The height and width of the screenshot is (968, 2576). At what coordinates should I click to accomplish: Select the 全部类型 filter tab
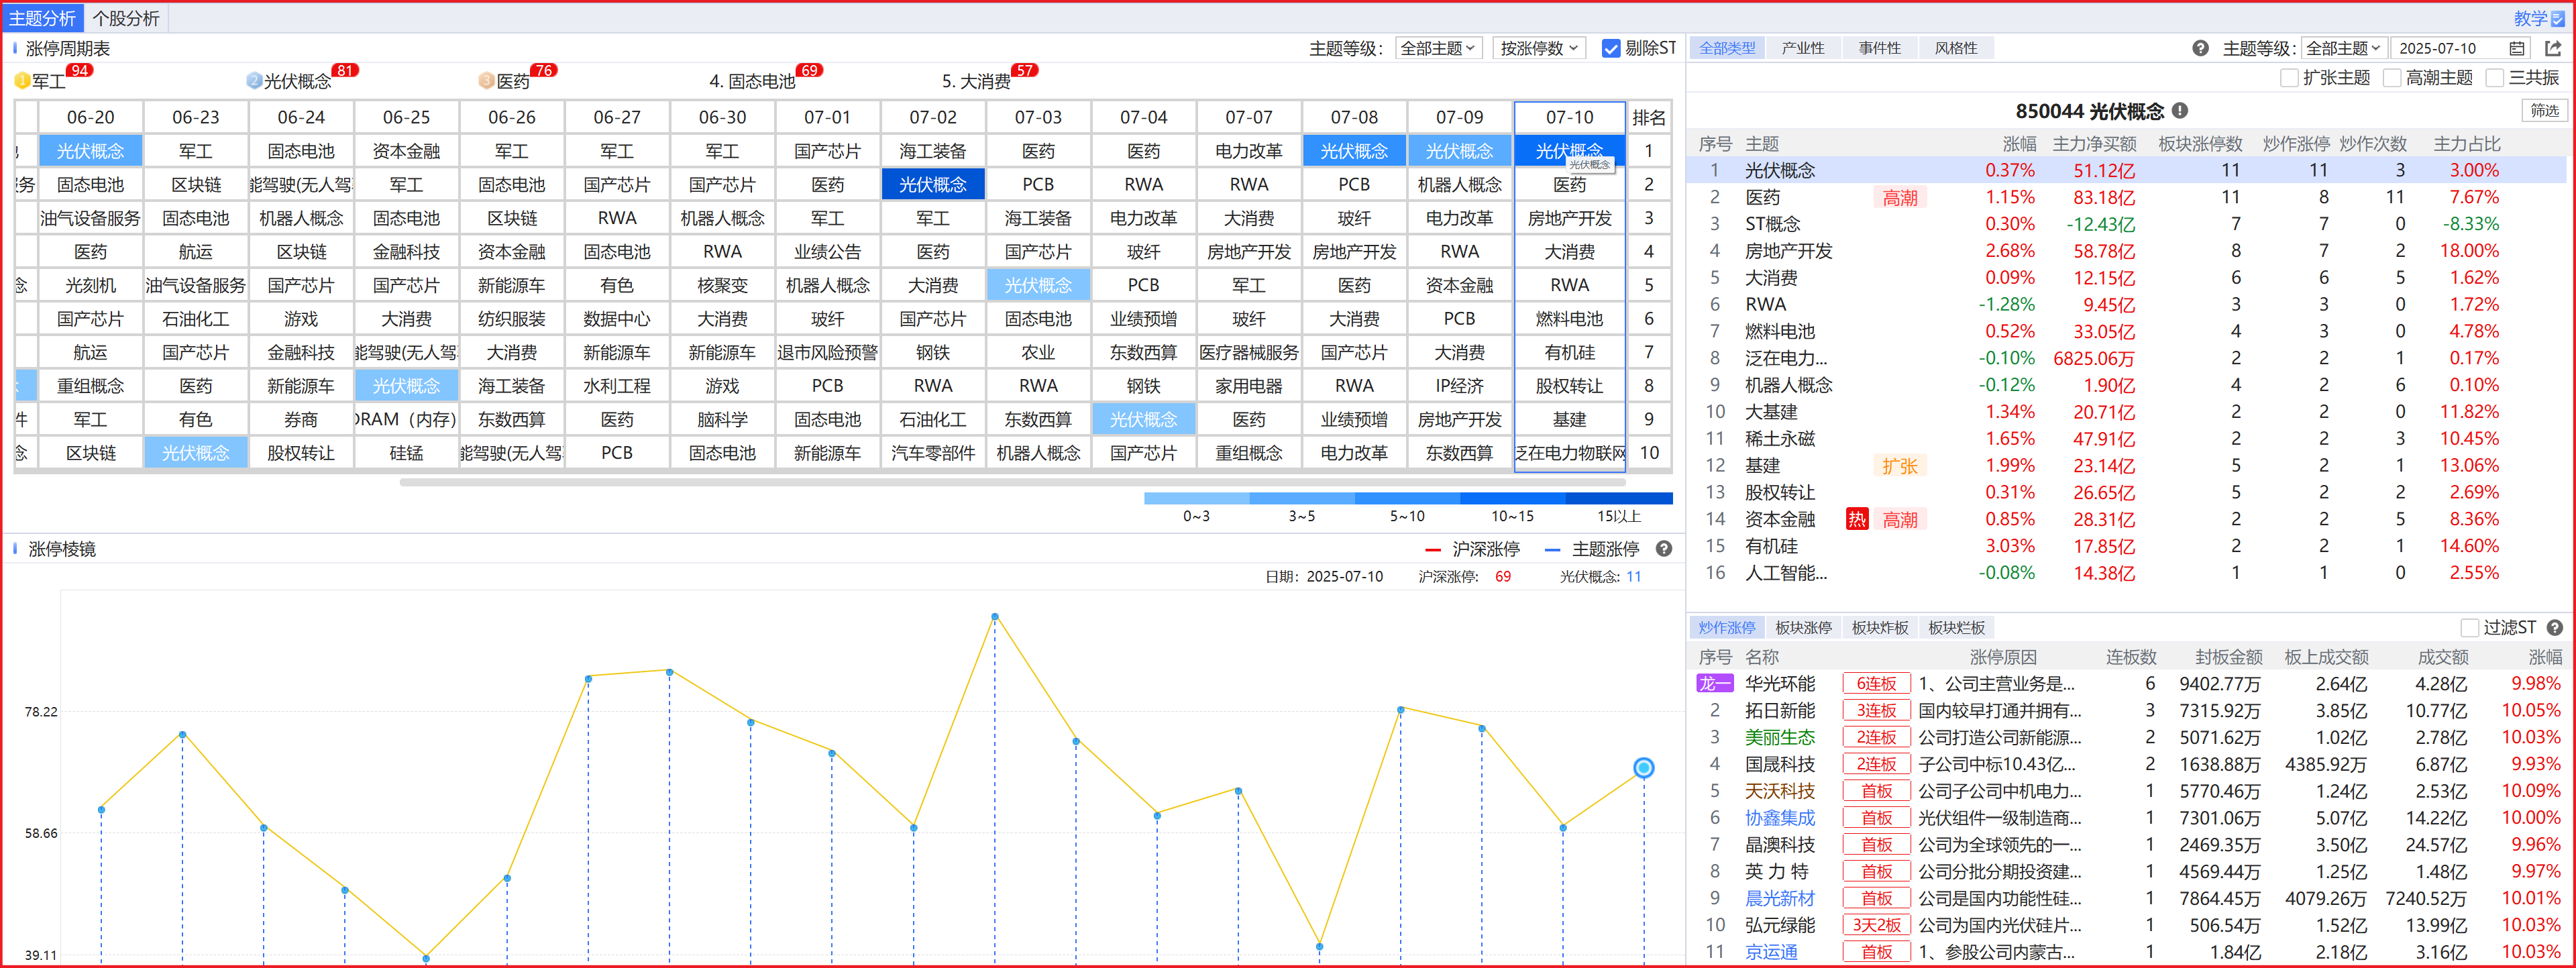pyautogui.click(x=1727, y=48)
